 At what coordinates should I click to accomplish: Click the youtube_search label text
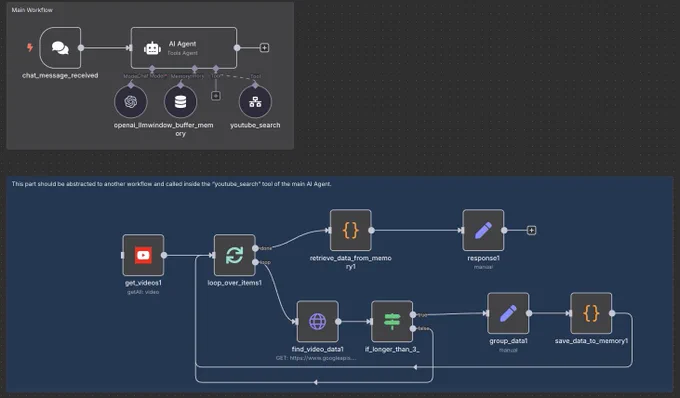point(255,125)
